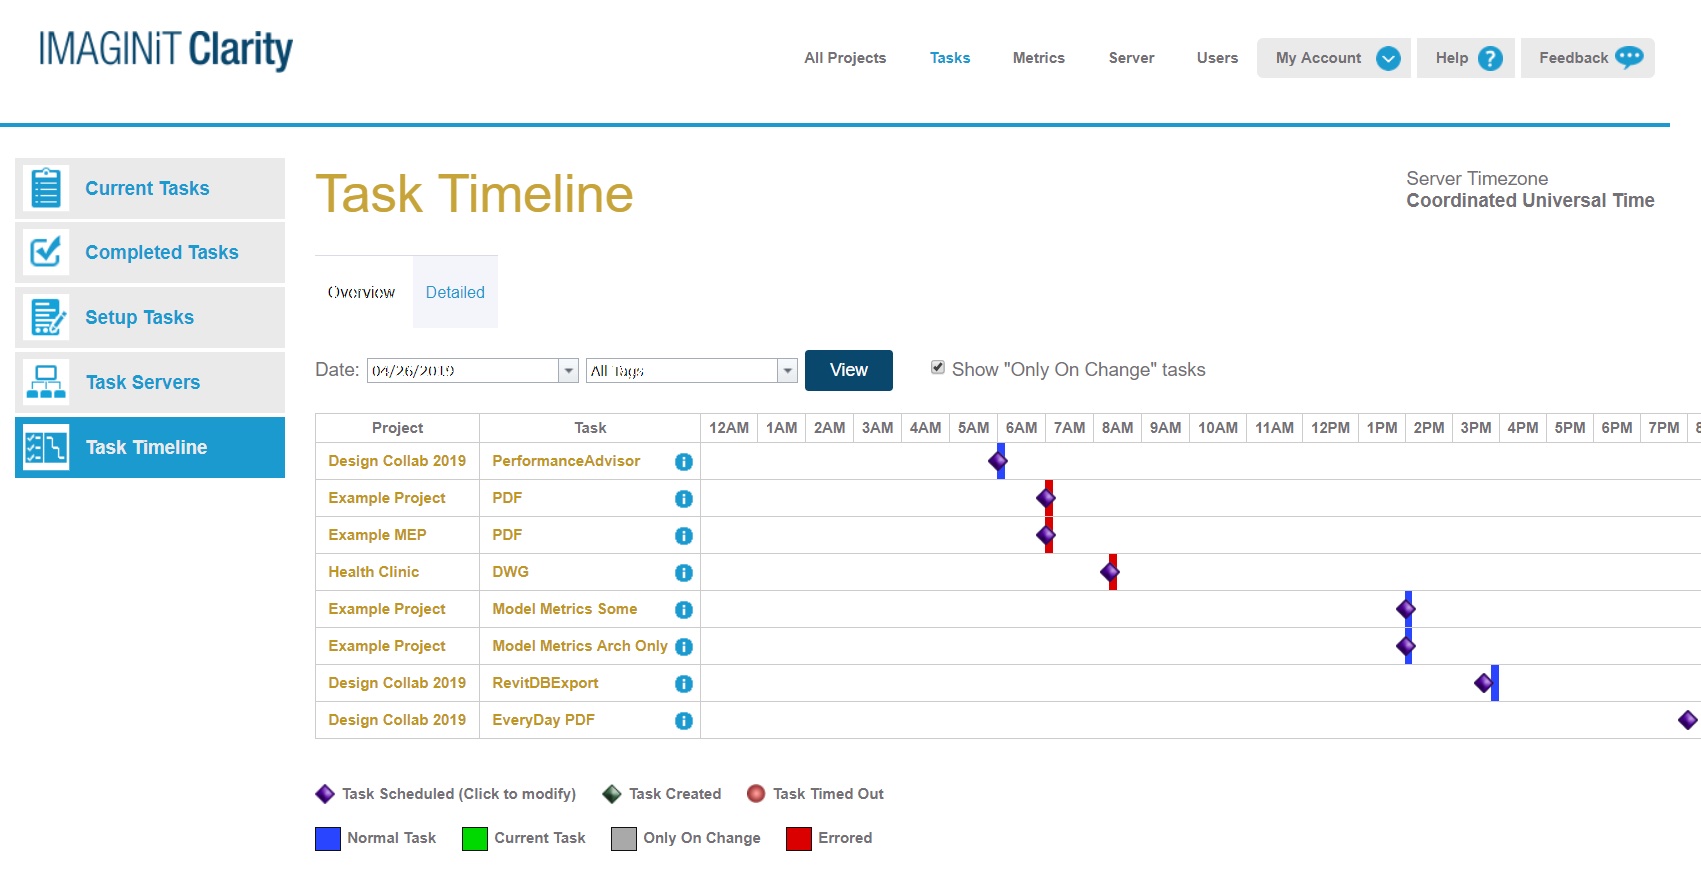Open the Task Timeline page link
1701x877 pixels.
click(147, 447)
